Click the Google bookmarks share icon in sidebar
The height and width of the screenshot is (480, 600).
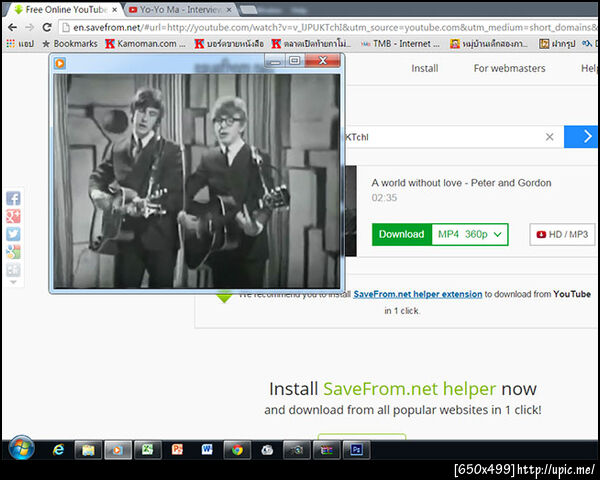(13, 252)
